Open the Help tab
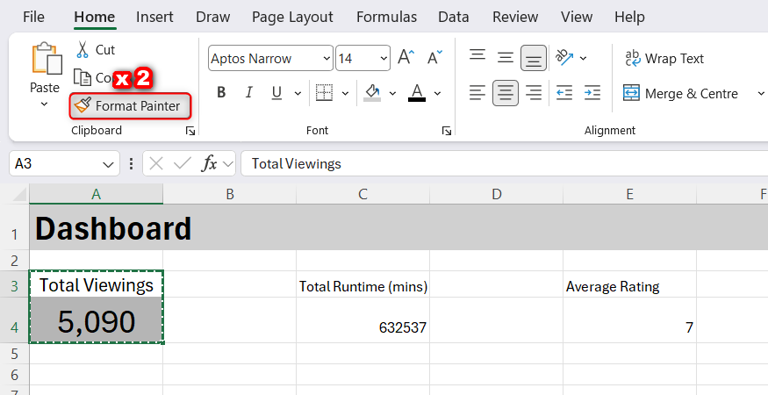Screen dimensions: 768x395 629,17
